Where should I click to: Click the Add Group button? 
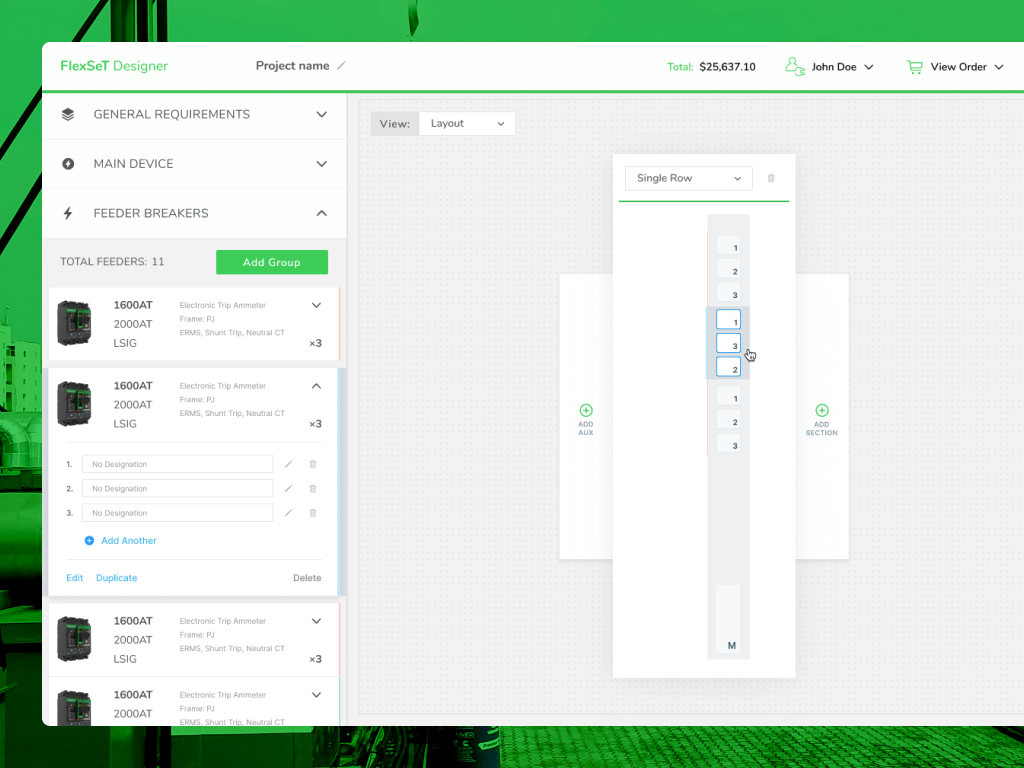[272, 262]
